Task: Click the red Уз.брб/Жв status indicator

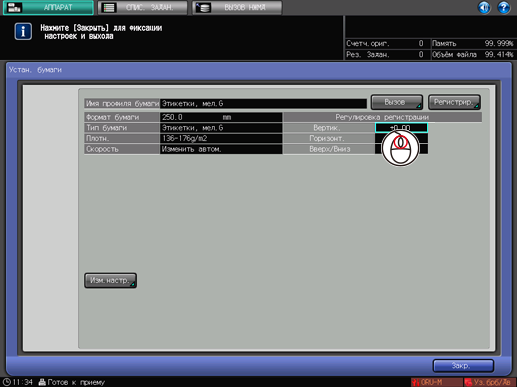Action: click(x=490, y=382)
